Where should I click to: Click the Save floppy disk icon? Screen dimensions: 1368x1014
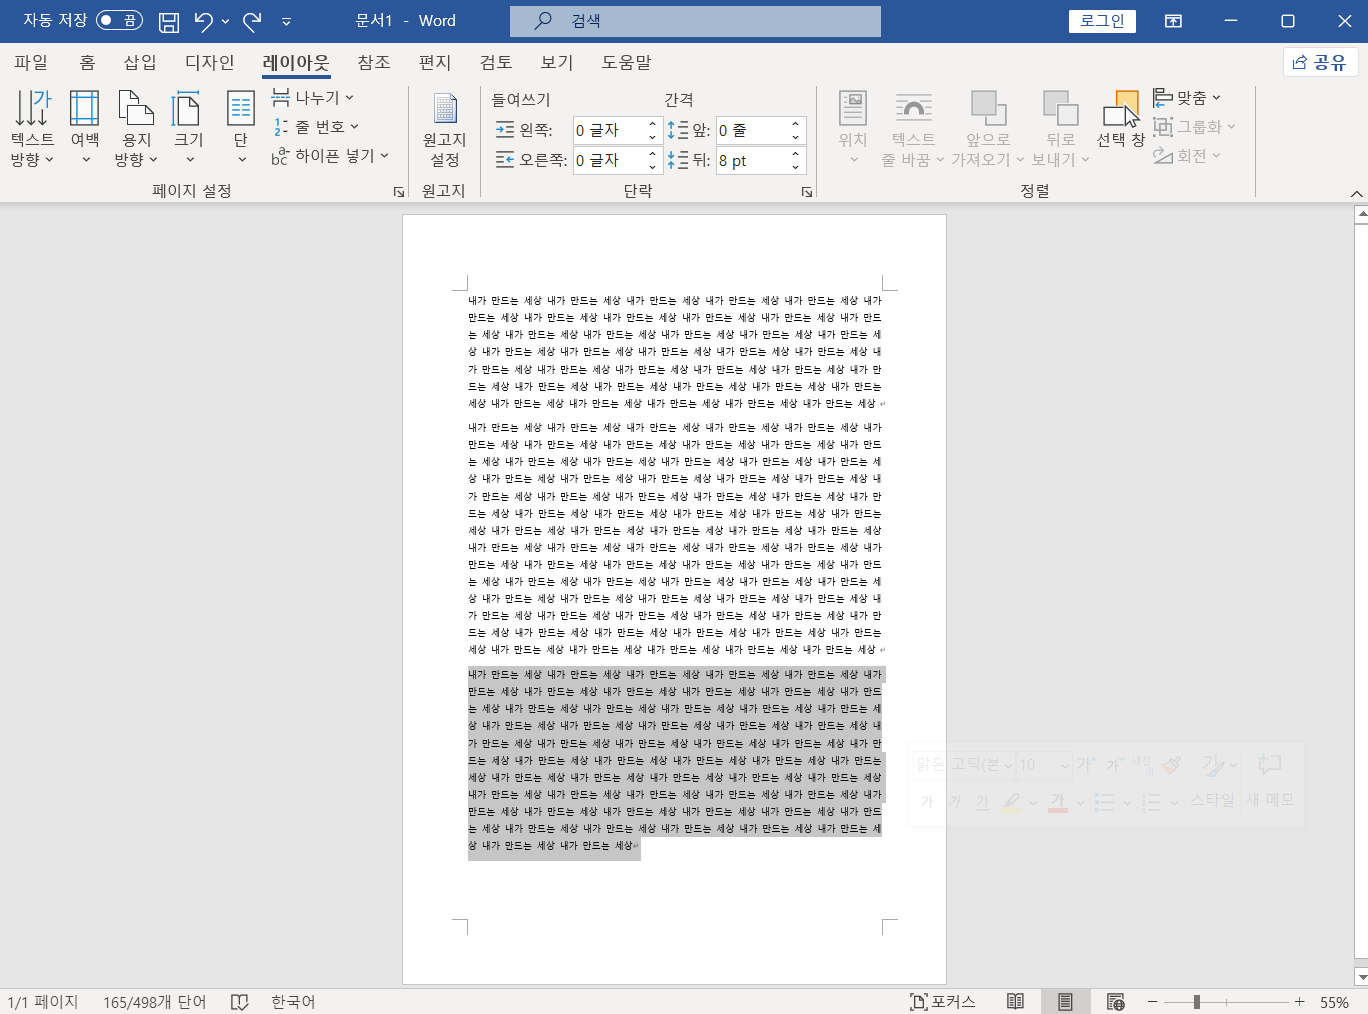pyautogui.click(x=169, y=21)
